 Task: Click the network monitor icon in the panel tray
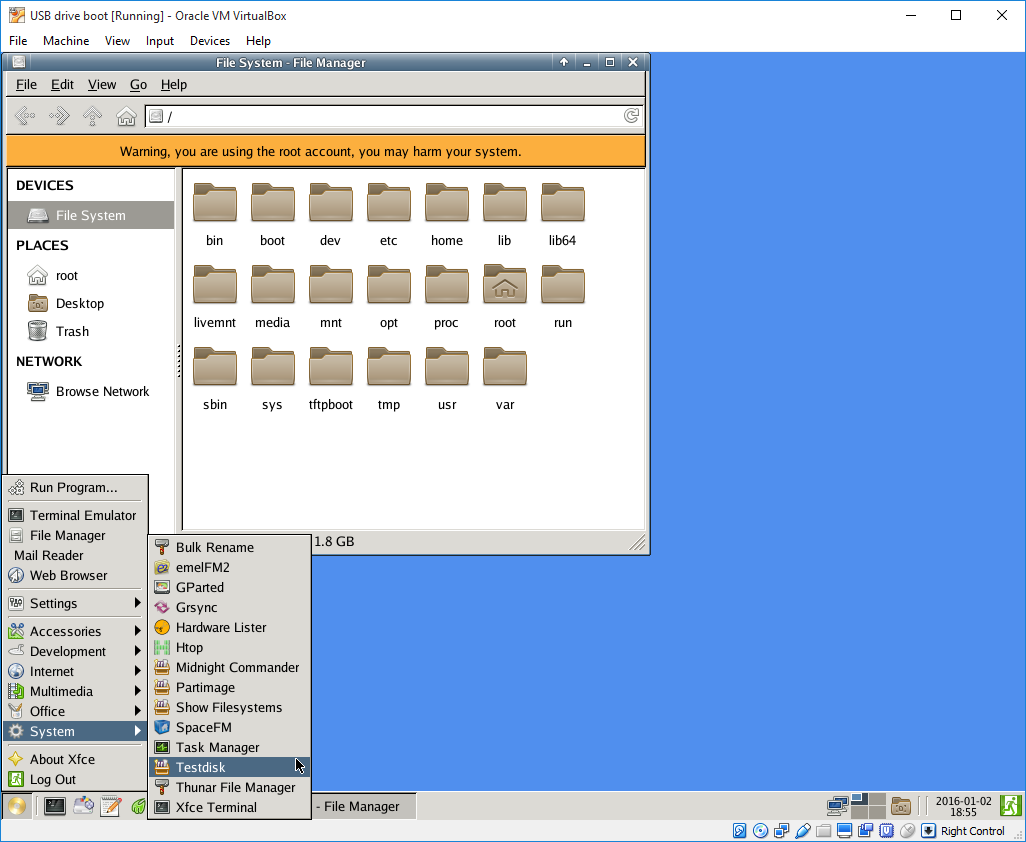coord(838,806)
